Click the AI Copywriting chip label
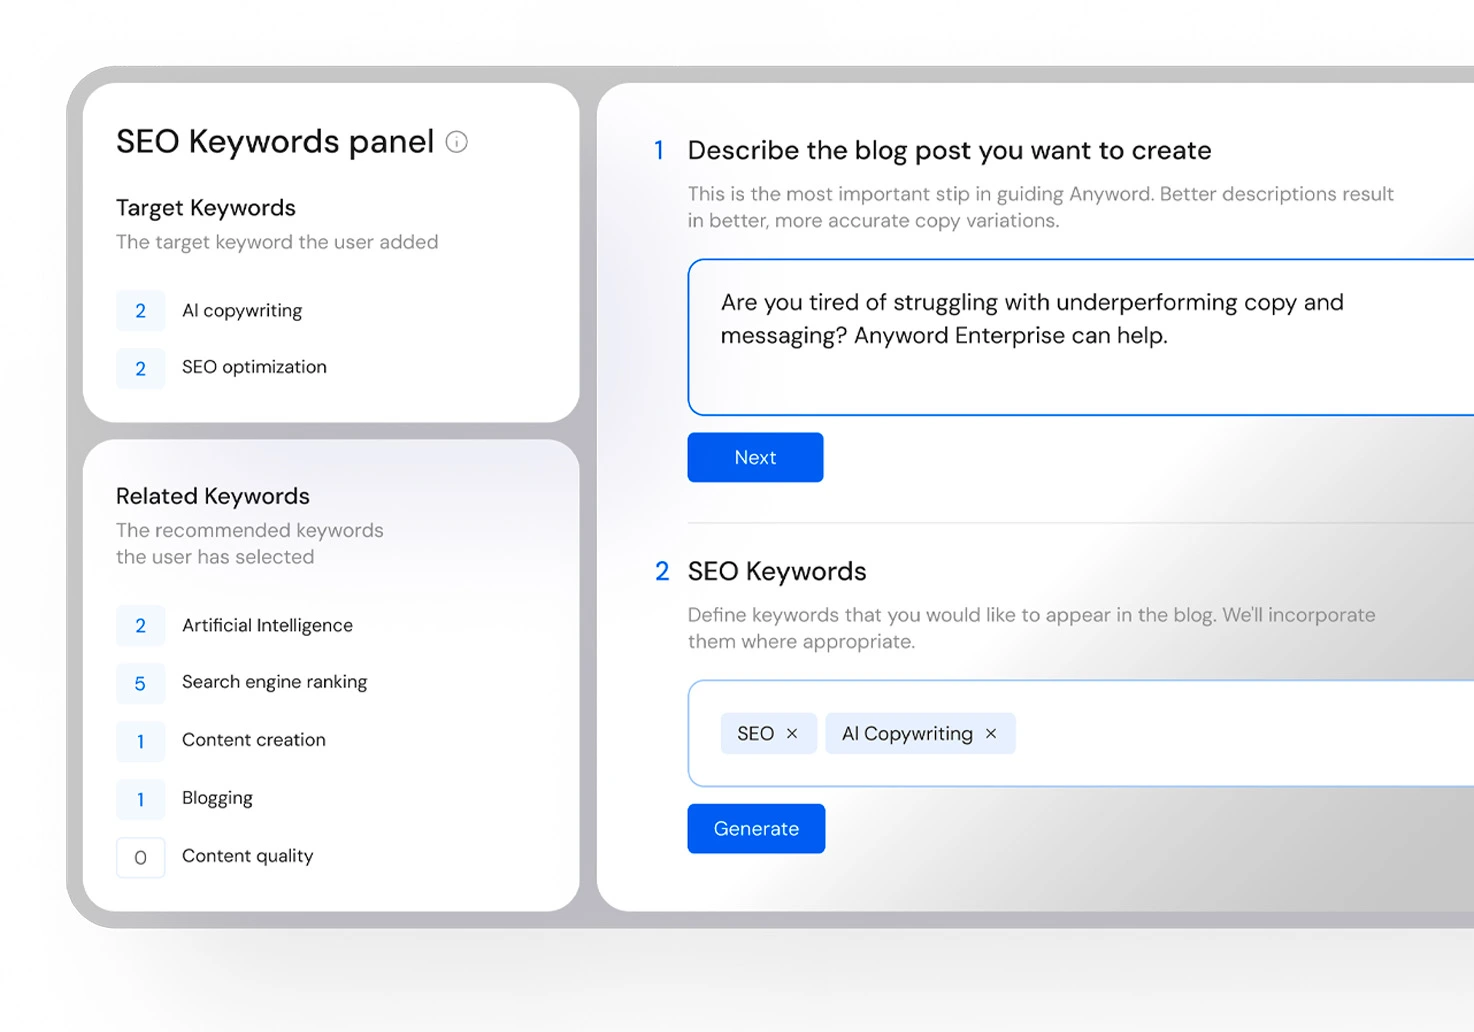This screenshot has height=1032, width=1474. click(x=907, y=734)
